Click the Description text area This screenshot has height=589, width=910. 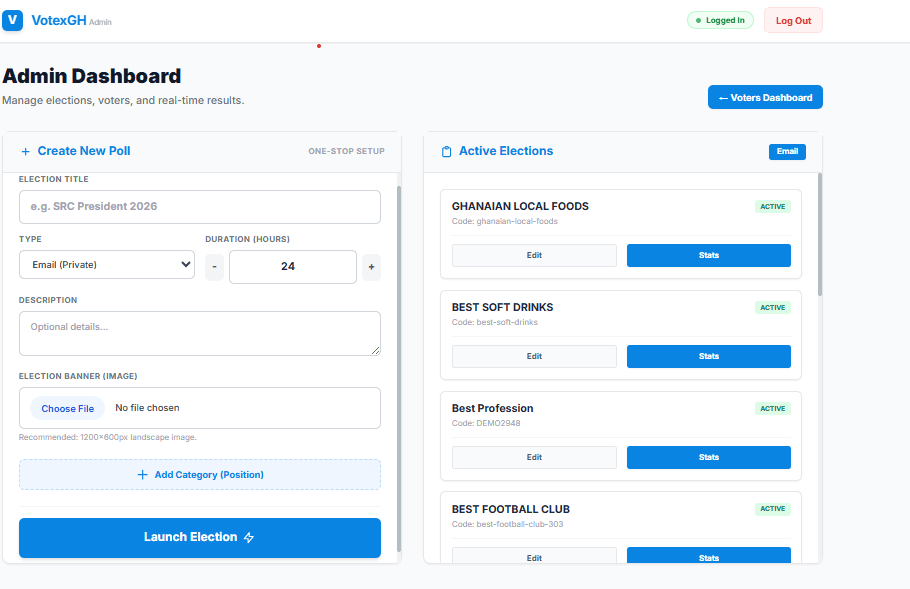[200, 334]
